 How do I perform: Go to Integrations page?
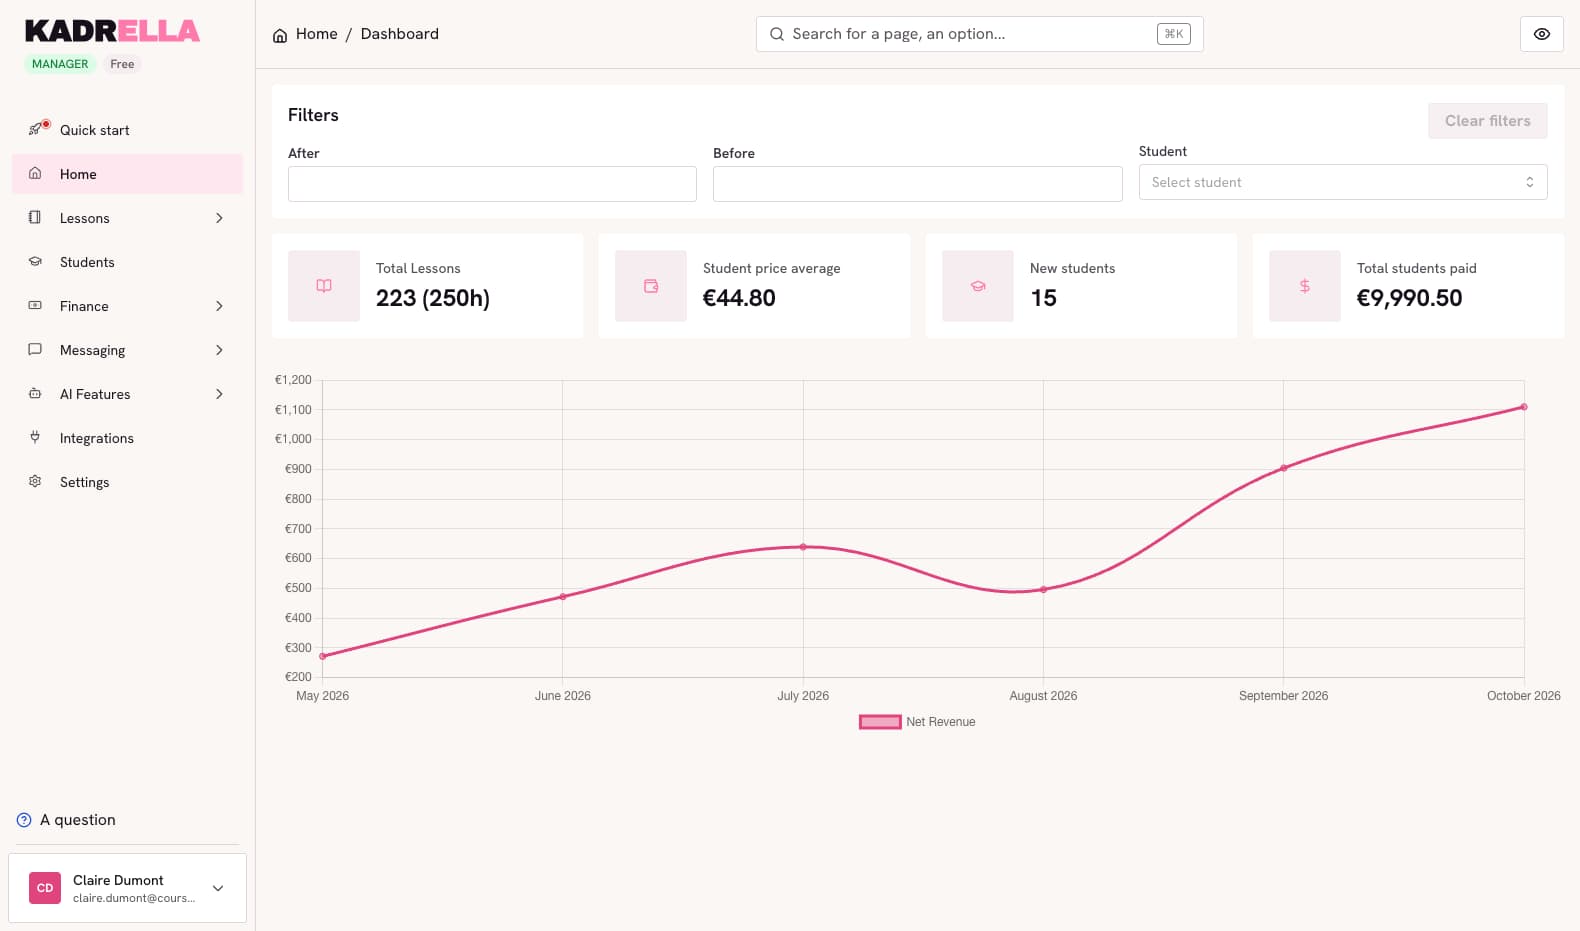click(127, 438)
